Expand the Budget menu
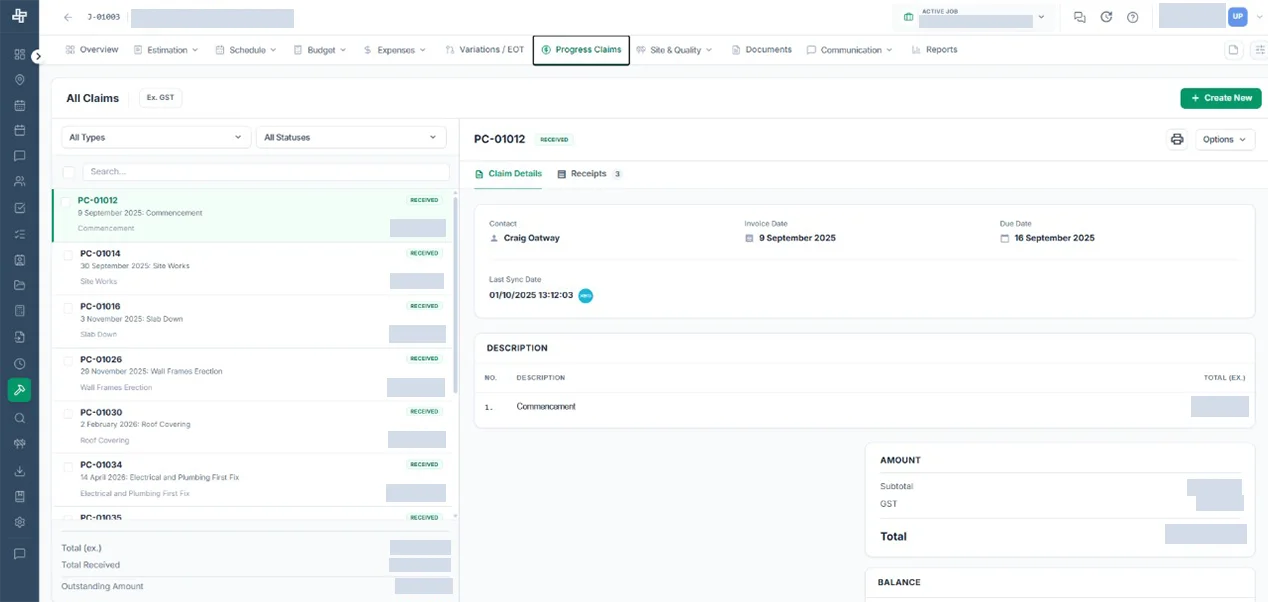 320,49
